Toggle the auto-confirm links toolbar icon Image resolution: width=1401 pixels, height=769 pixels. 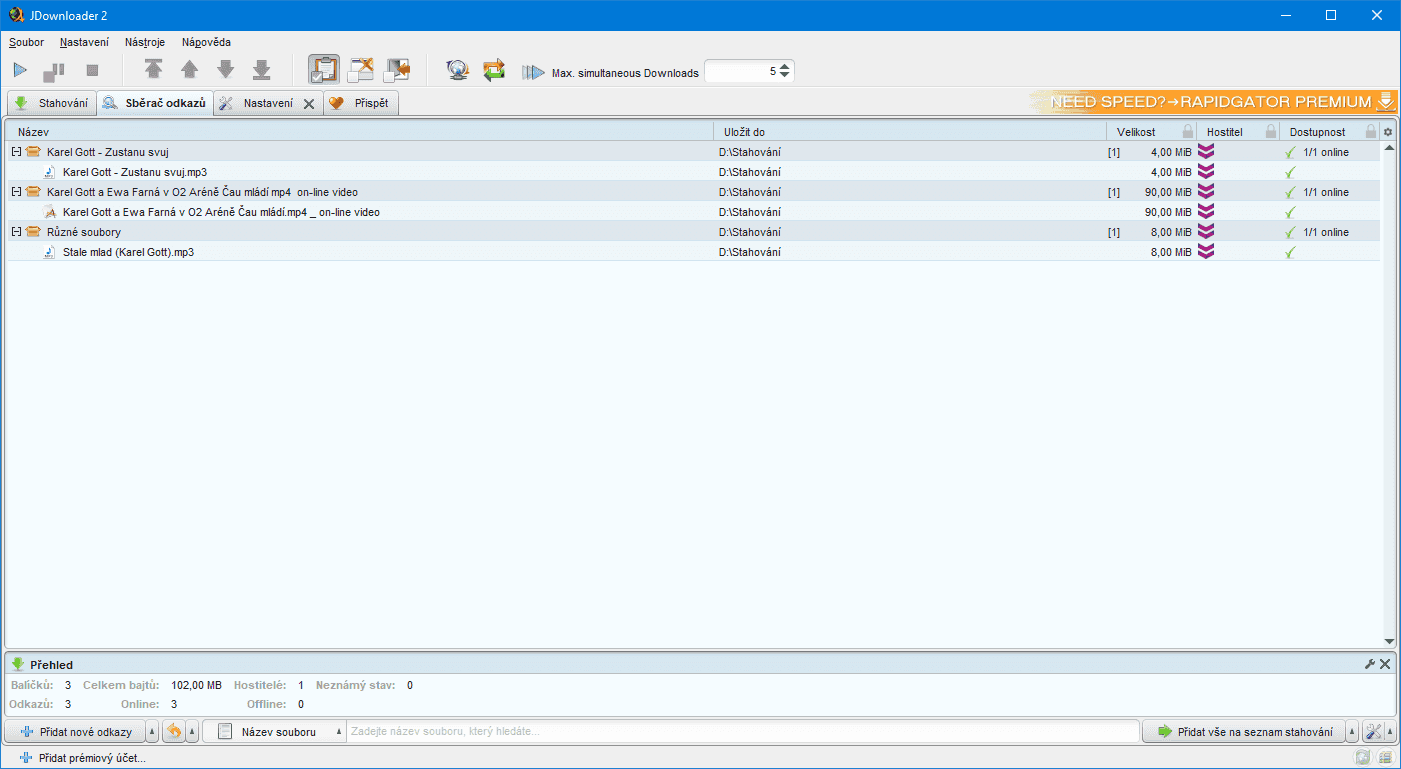[x=360, y=70]
